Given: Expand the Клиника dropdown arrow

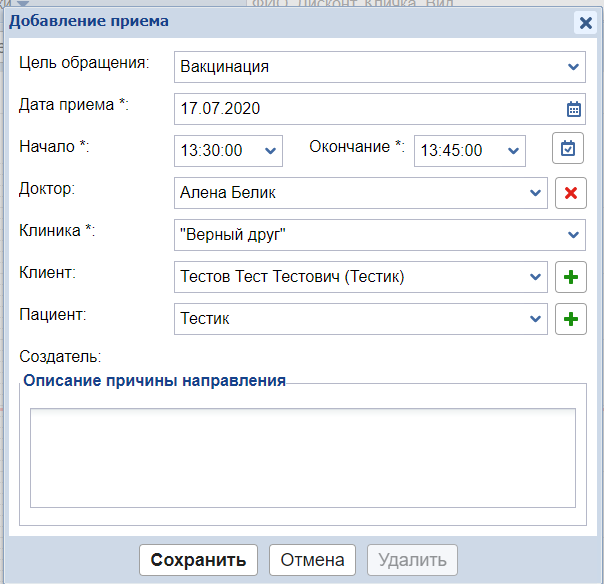Looking at the screenshot, I should tap(574, 235).
